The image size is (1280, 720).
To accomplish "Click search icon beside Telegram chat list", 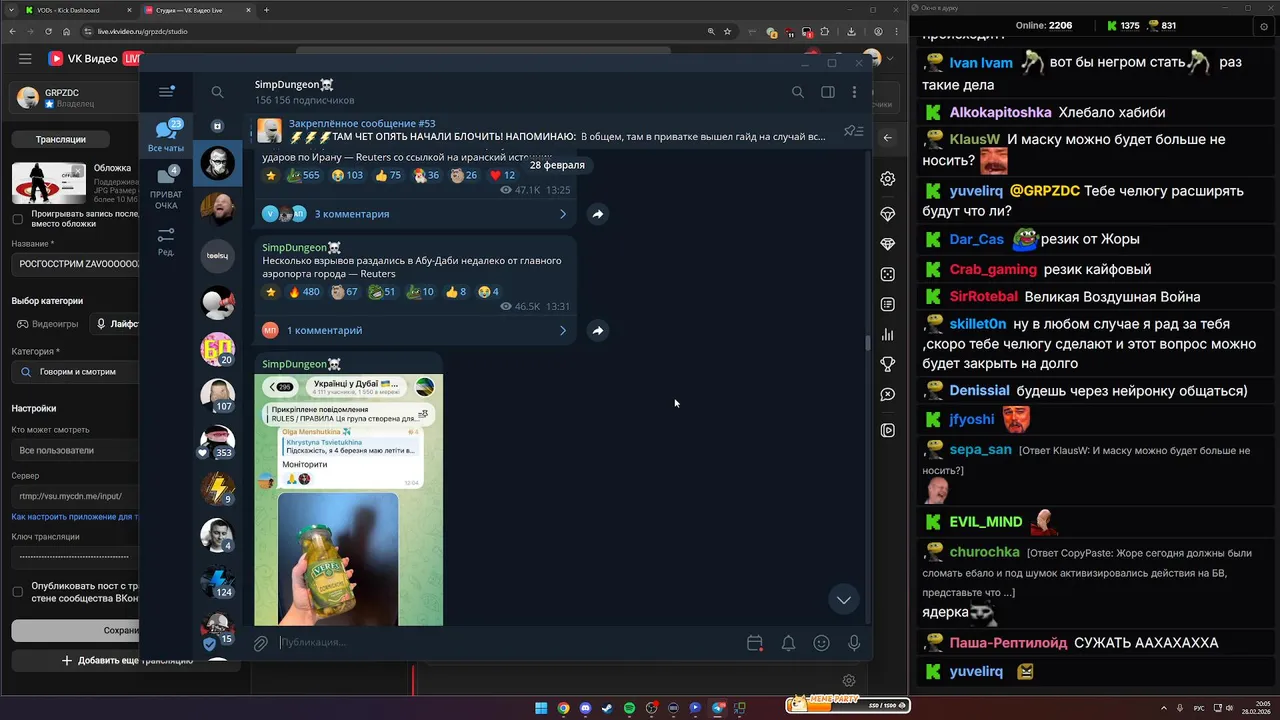I will click(x=217, y=92).
